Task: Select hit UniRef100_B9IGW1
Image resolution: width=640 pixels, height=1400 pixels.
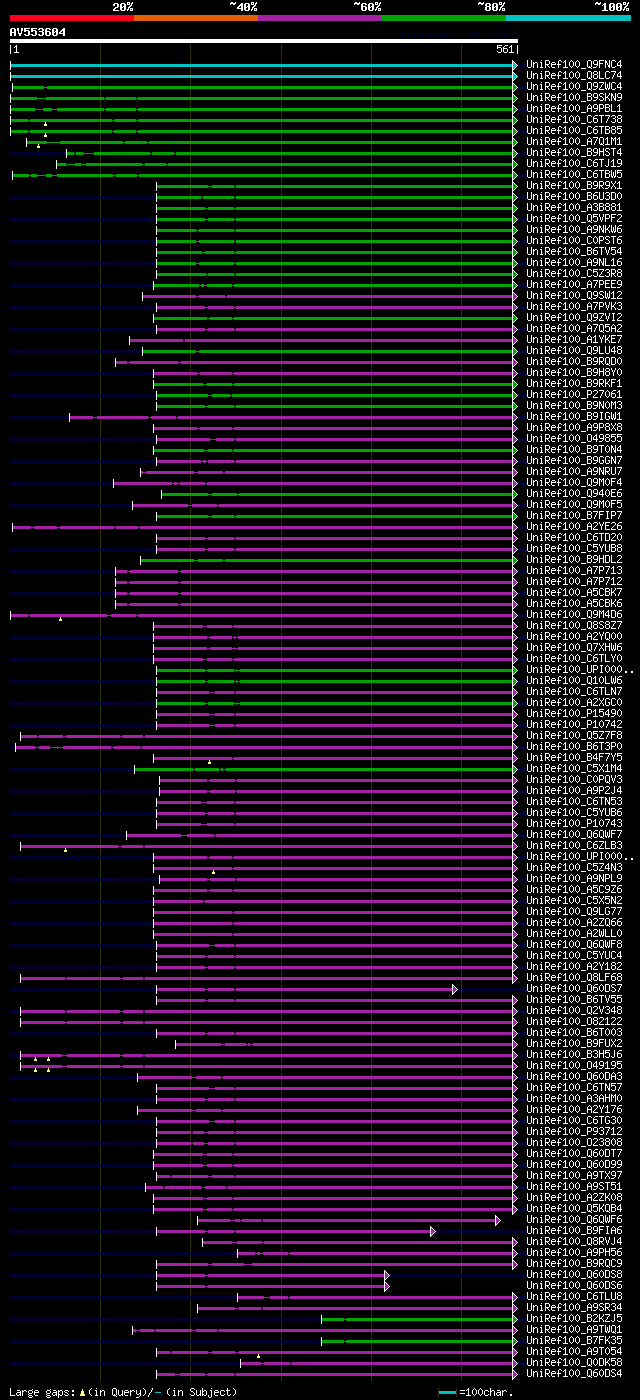Action: click(x=574, y=417)
